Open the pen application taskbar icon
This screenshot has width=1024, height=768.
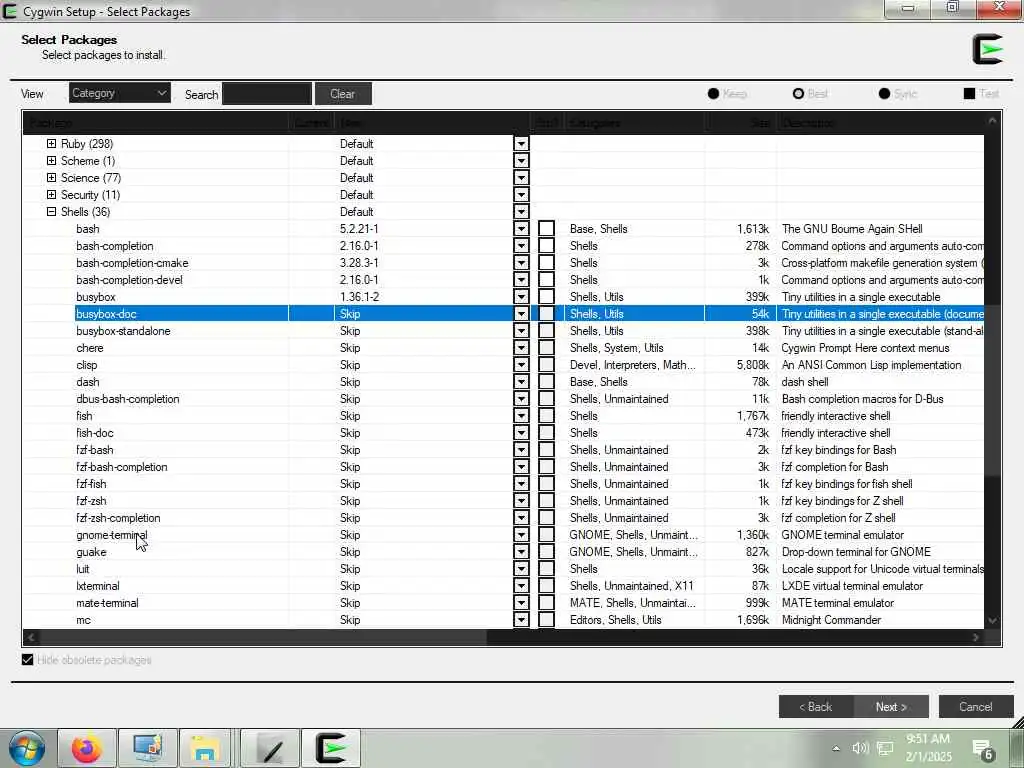coord(271,748)
